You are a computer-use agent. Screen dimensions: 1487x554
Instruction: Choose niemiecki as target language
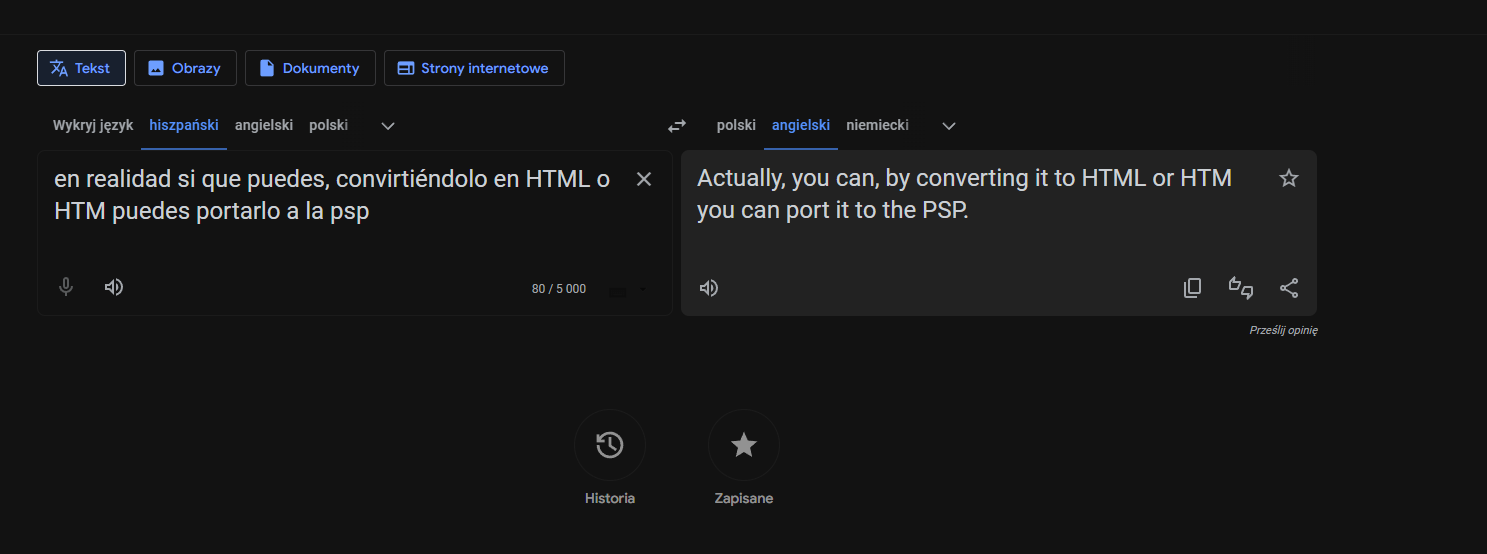pos(877,125)
